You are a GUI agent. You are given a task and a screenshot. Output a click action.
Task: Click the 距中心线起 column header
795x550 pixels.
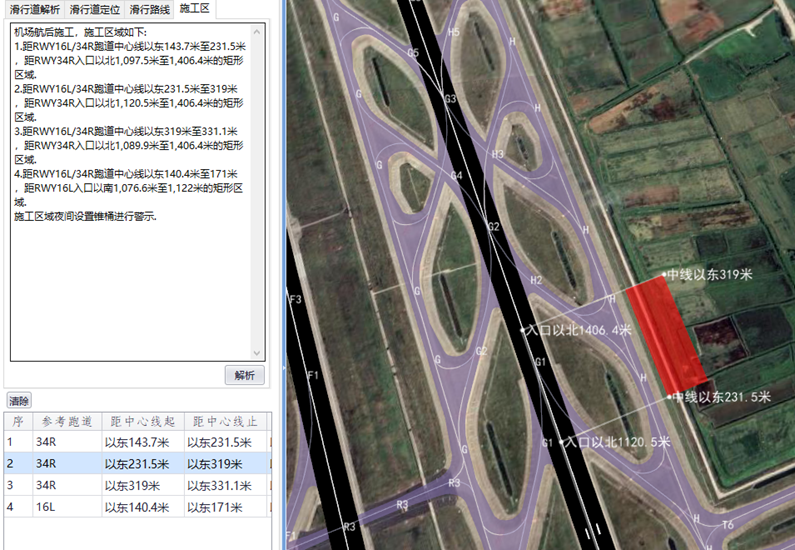142,421
